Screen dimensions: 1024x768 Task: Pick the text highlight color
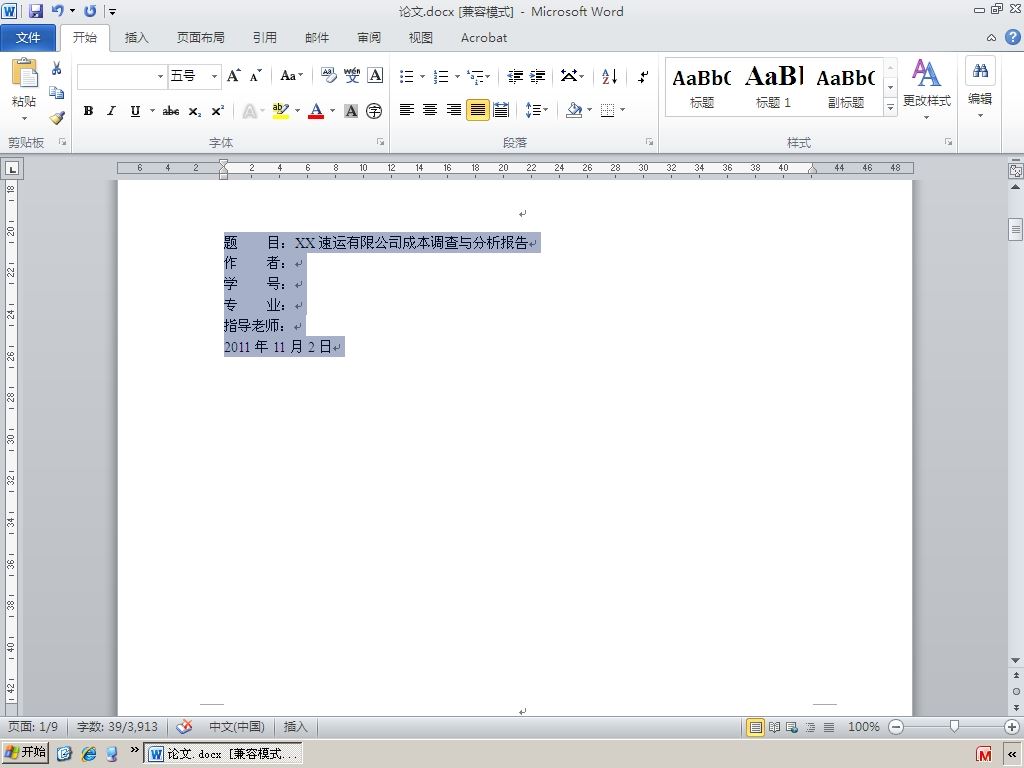tap(280, 111)
